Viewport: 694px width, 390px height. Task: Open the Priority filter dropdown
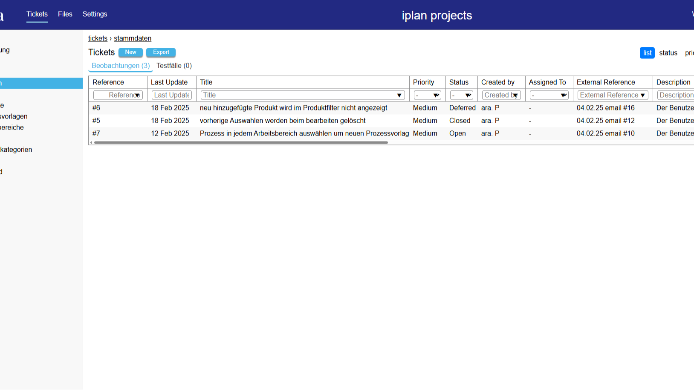(427, 95)
